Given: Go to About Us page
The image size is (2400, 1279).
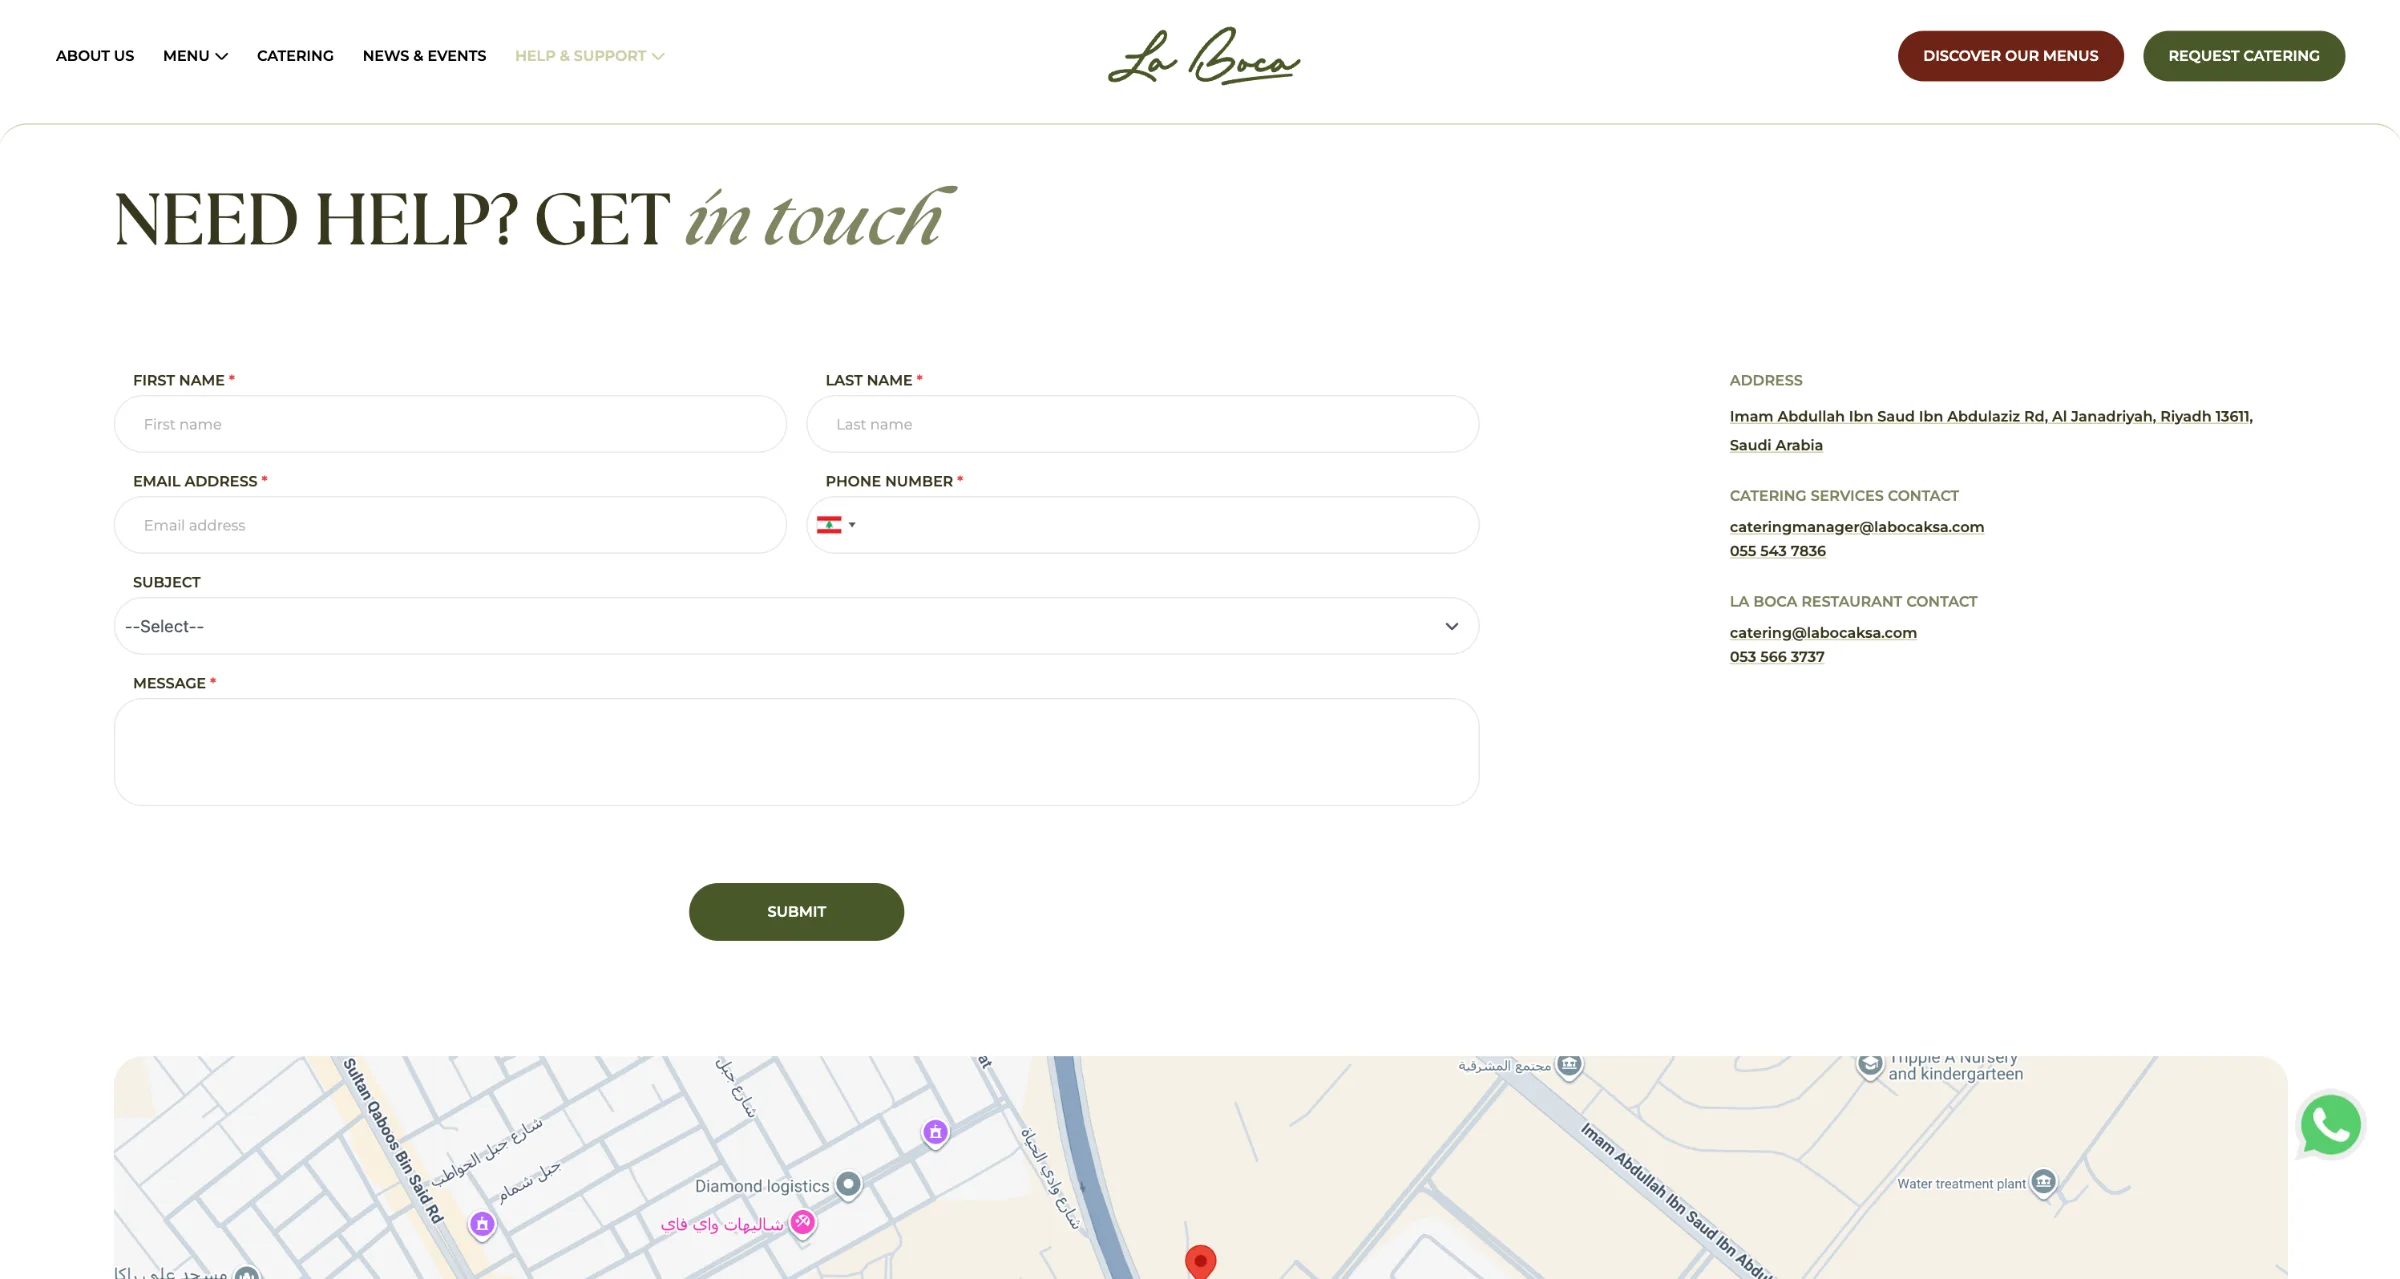Looking at the screenshot, I should (x=95, y=56).
